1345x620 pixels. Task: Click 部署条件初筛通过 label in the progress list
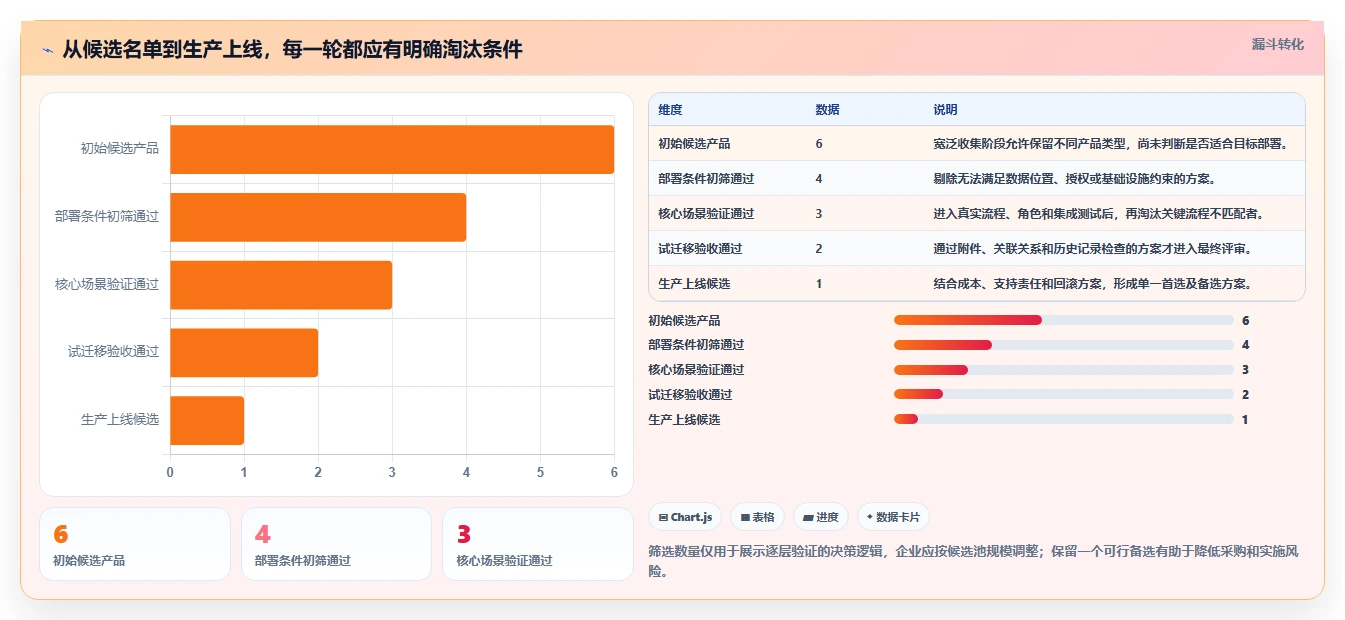[696, 345]
